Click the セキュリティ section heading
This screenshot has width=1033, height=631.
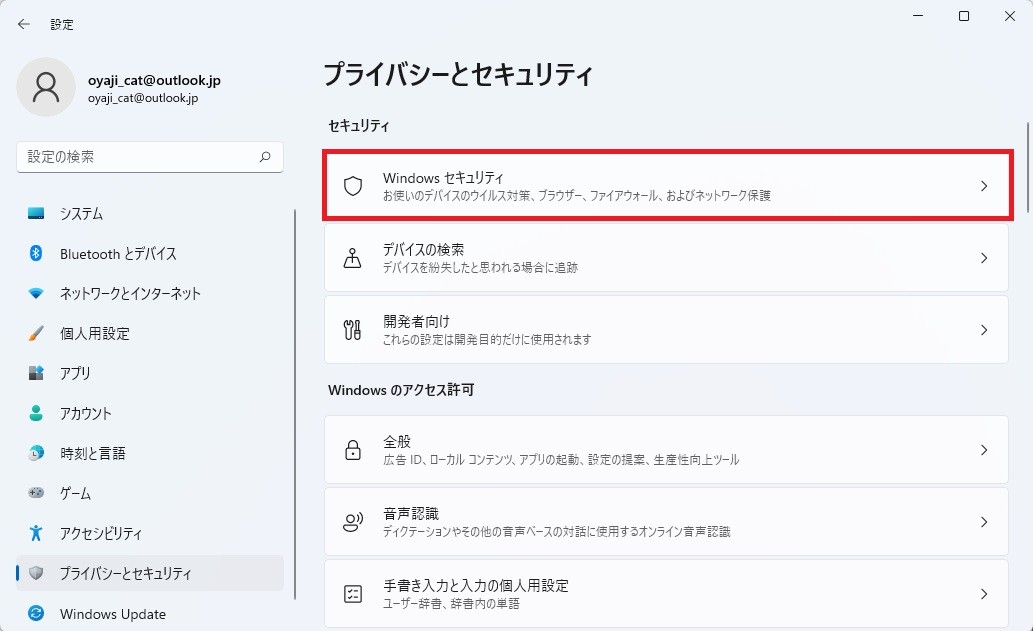[x=359, y=125]
